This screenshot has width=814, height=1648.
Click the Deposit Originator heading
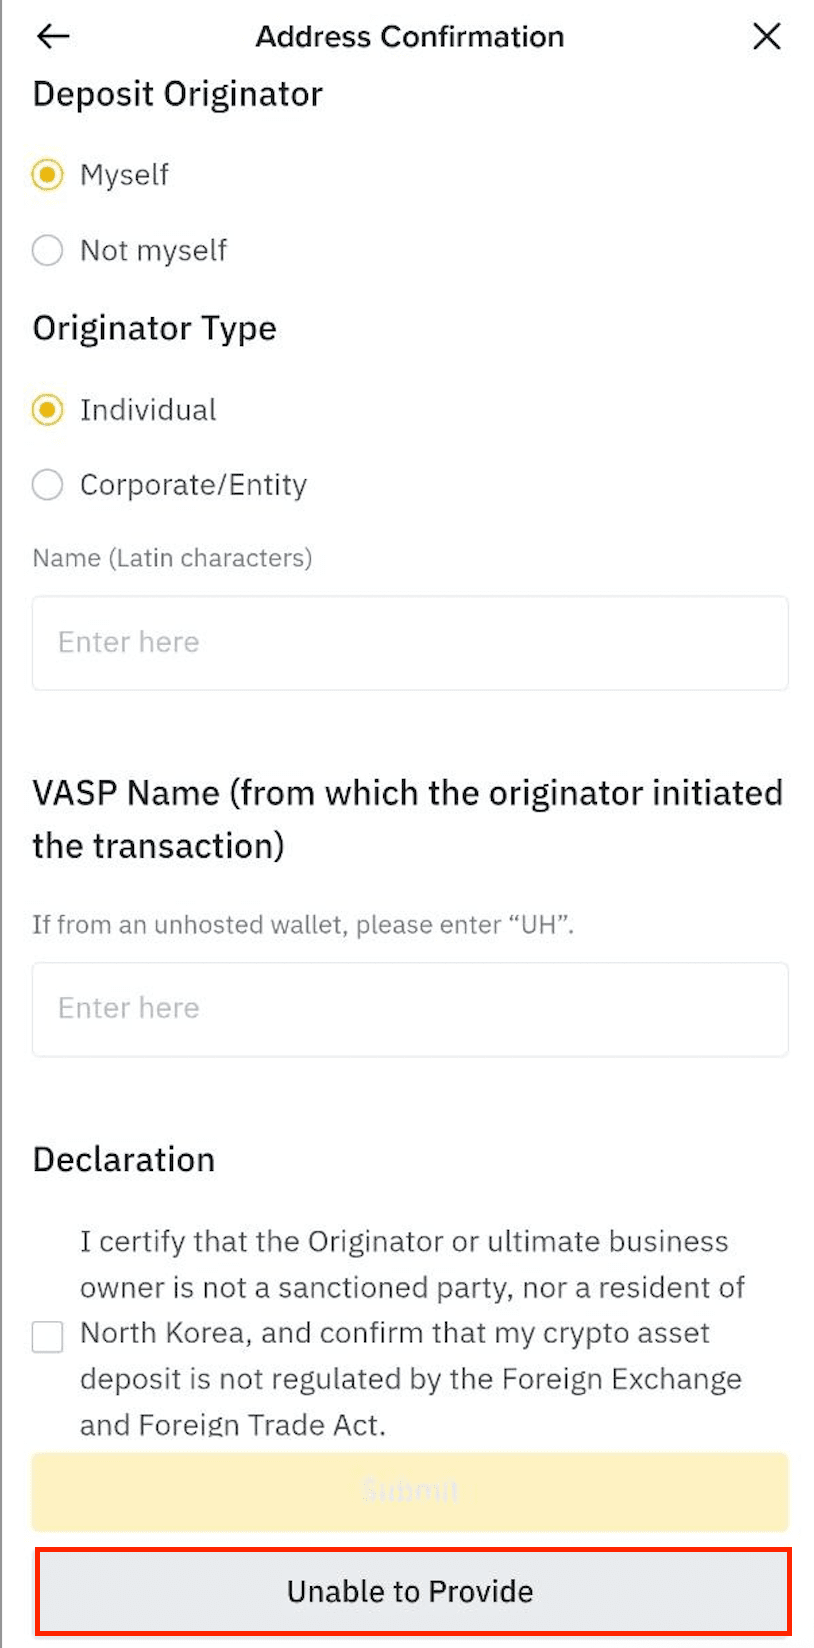[x=178, y=94]
